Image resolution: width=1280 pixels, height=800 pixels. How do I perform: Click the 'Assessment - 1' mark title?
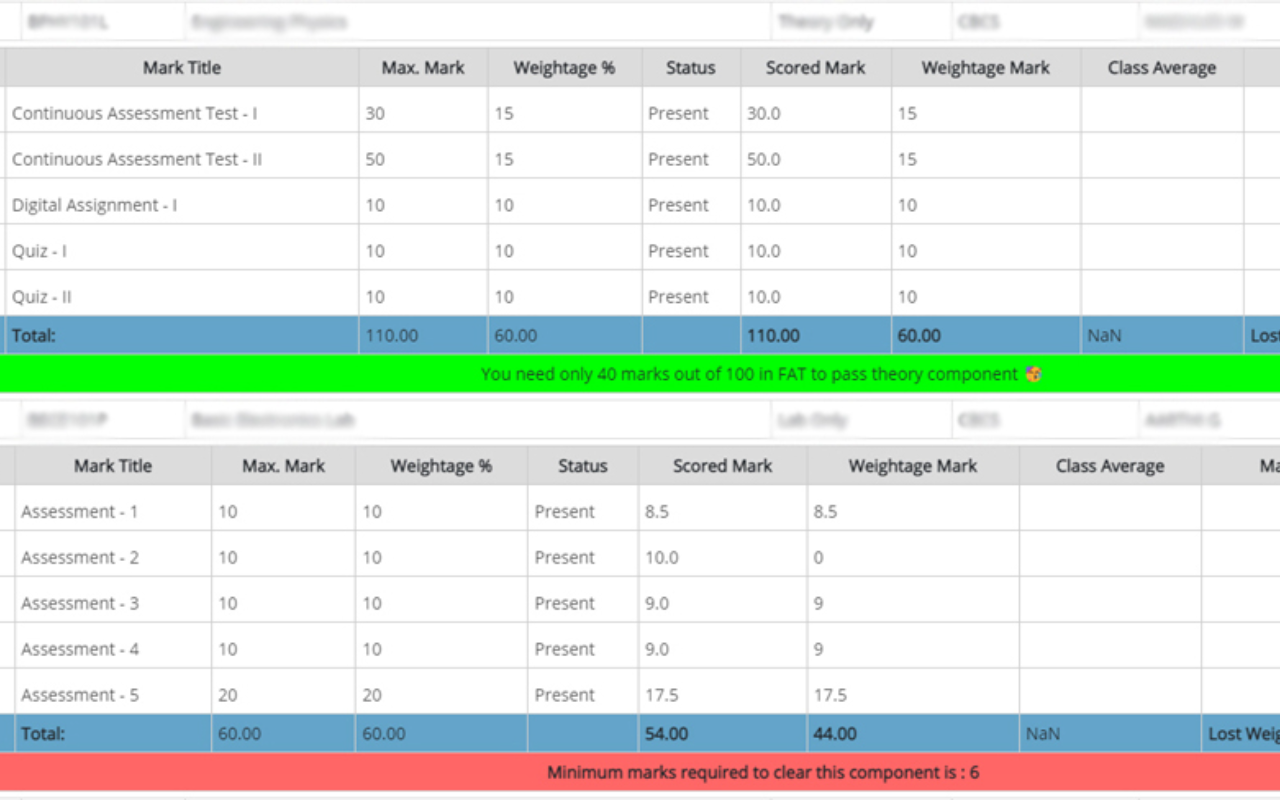pos(80,512)
